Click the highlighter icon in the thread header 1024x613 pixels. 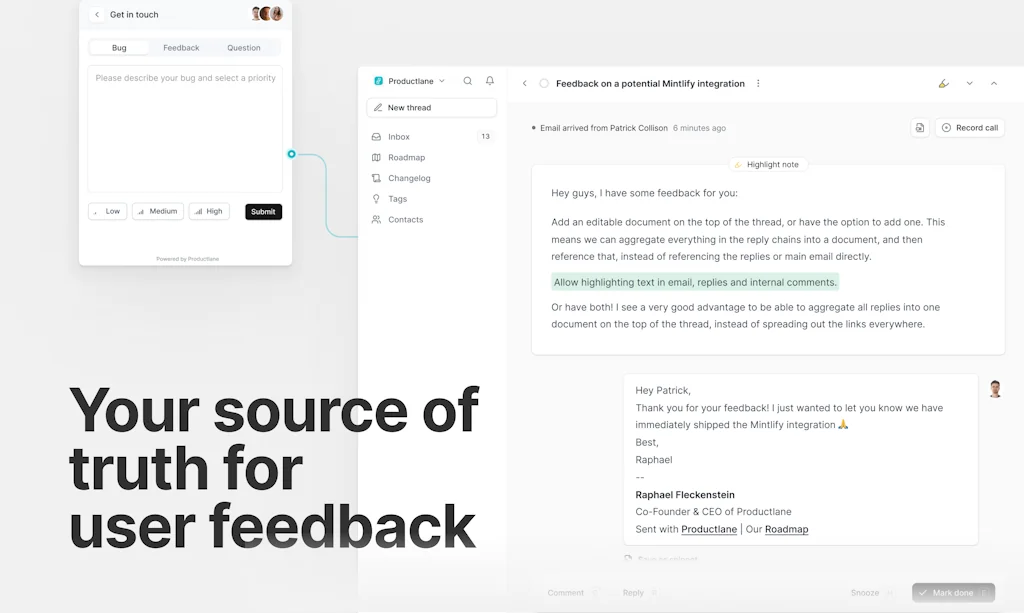click(944, 83)
